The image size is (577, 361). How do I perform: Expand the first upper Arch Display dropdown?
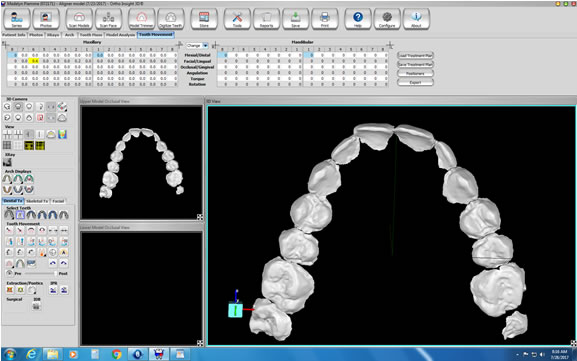click(x=7, y=179)
